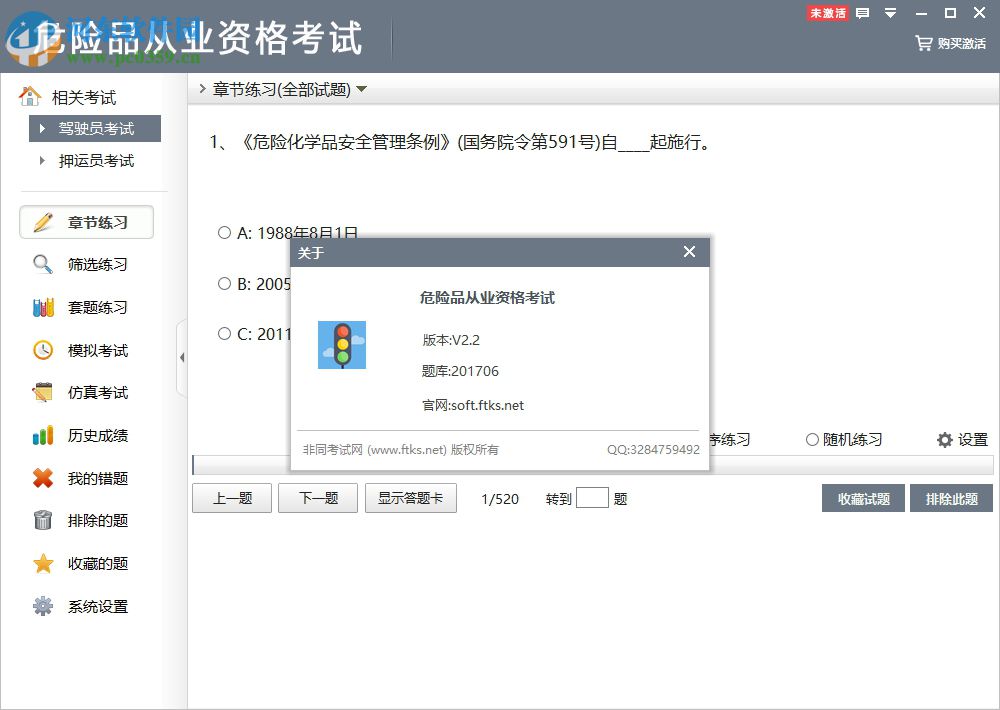Screen dimensions: 1000x710
Task: Open the titlebar dropdown arrow menu
Action: pos(888,13)
